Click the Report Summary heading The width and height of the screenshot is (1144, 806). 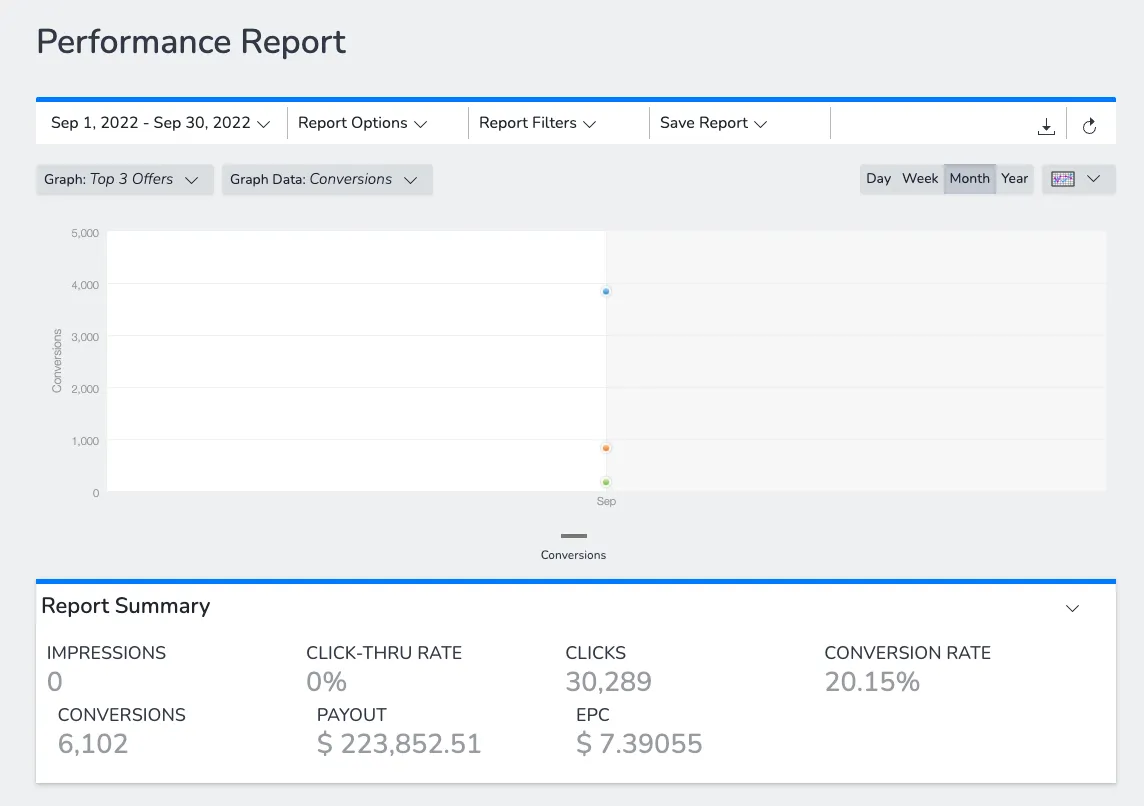click(x=125, y=605)
